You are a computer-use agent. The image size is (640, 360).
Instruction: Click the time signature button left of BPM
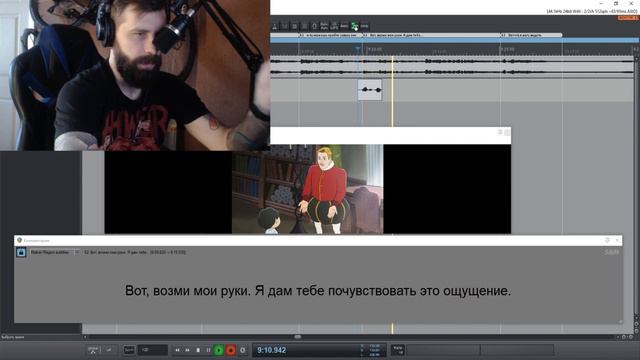pyautogui.click(x=129, y=350)
